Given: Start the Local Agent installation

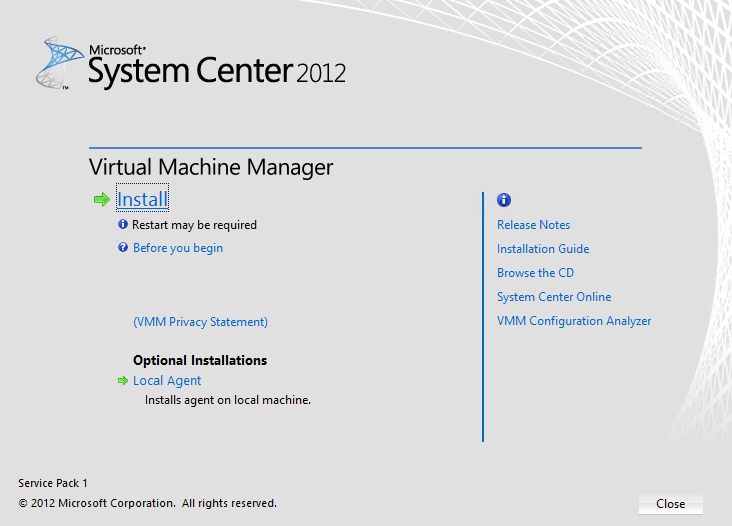Looking at the screenshot, I should coord(167,381).
